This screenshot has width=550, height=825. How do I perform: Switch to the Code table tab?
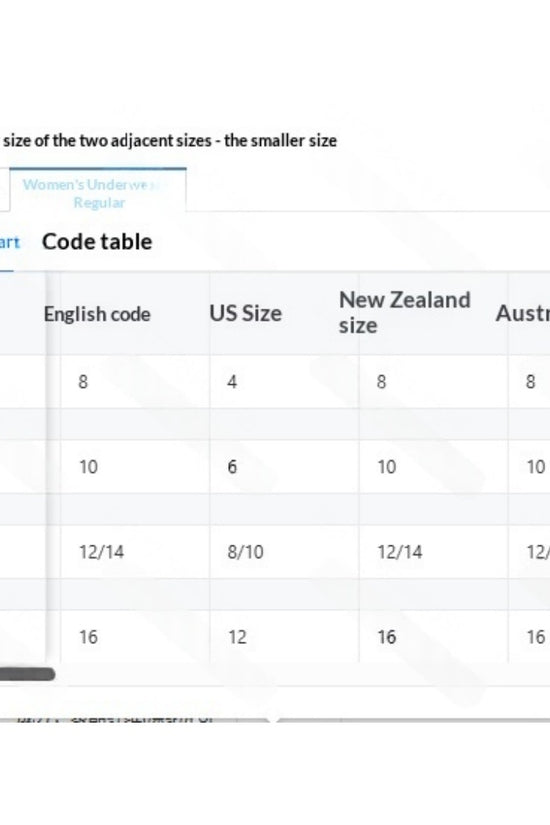(97, 242)
